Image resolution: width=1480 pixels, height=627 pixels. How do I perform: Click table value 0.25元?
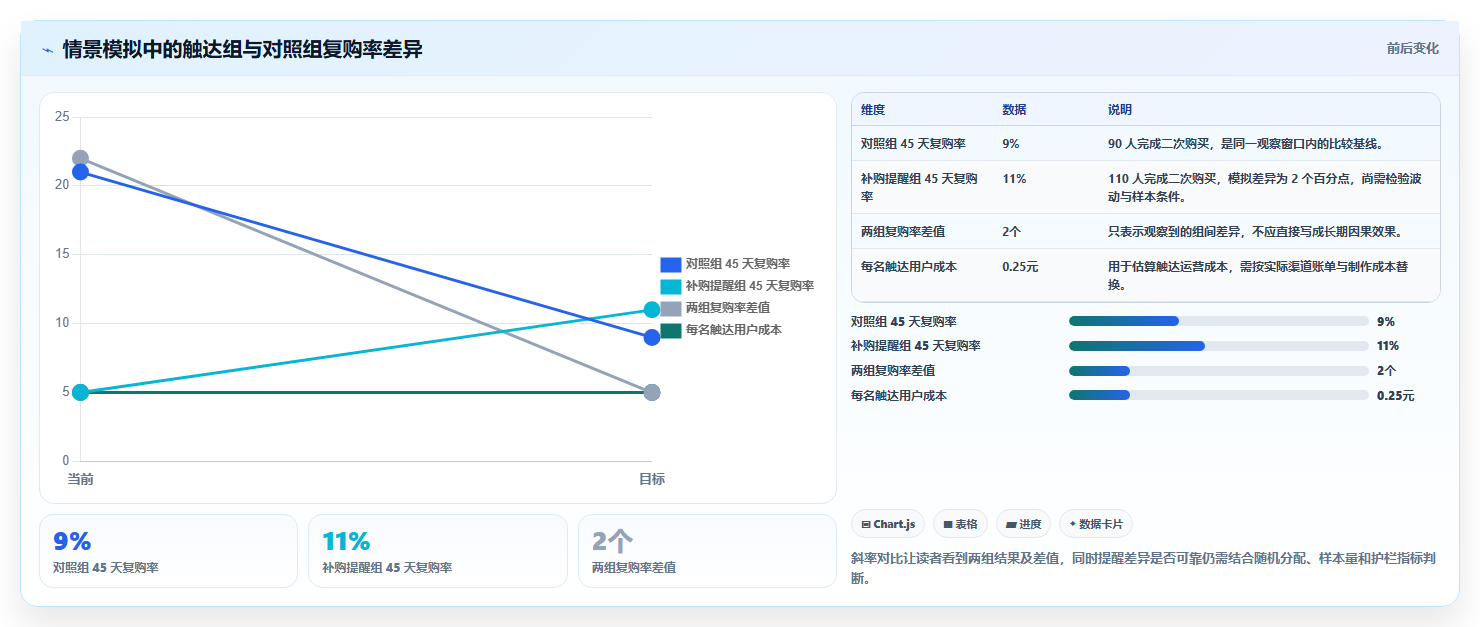coord(1020,266)
